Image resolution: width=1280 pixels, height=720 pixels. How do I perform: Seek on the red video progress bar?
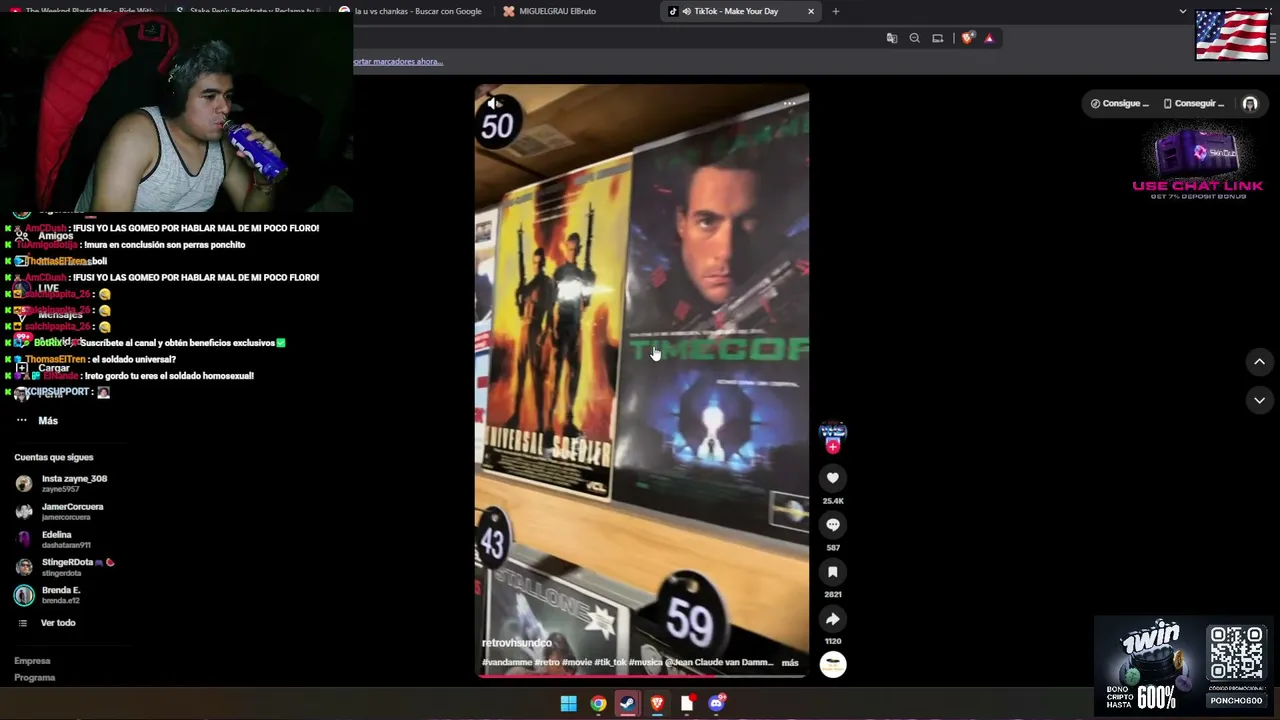[641, 676]
